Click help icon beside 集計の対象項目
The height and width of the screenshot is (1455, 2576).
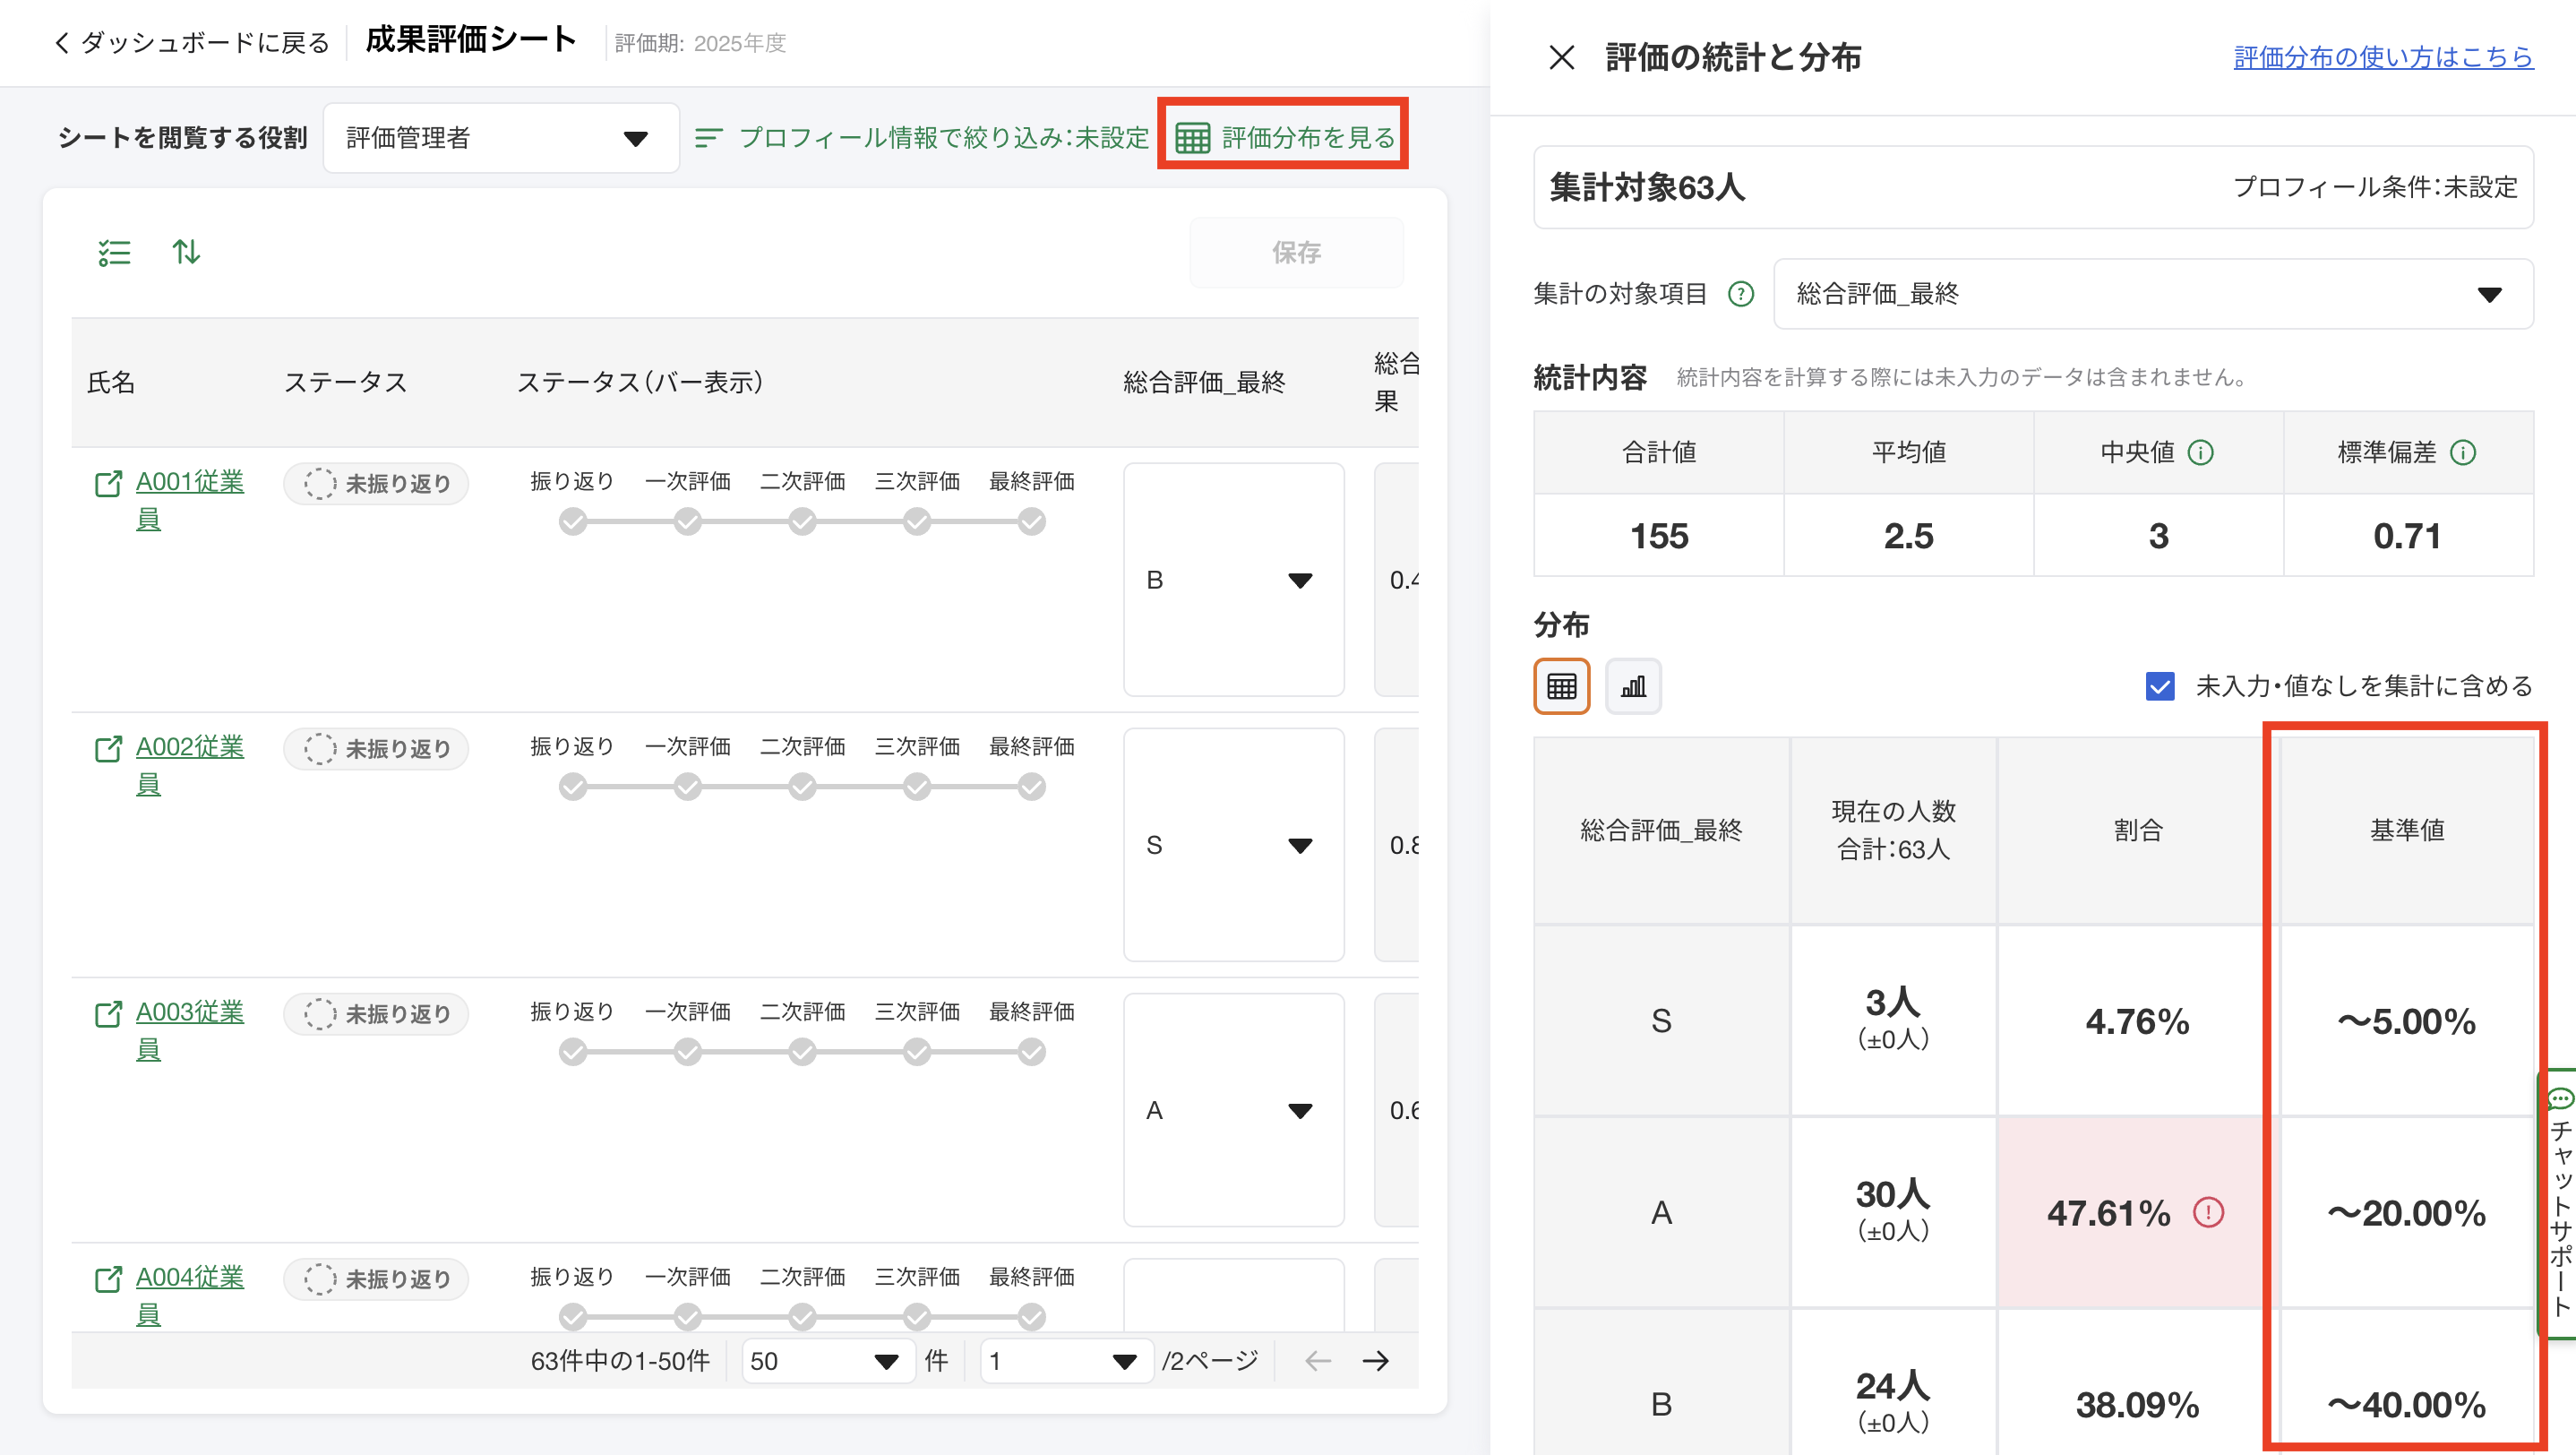1741,294
